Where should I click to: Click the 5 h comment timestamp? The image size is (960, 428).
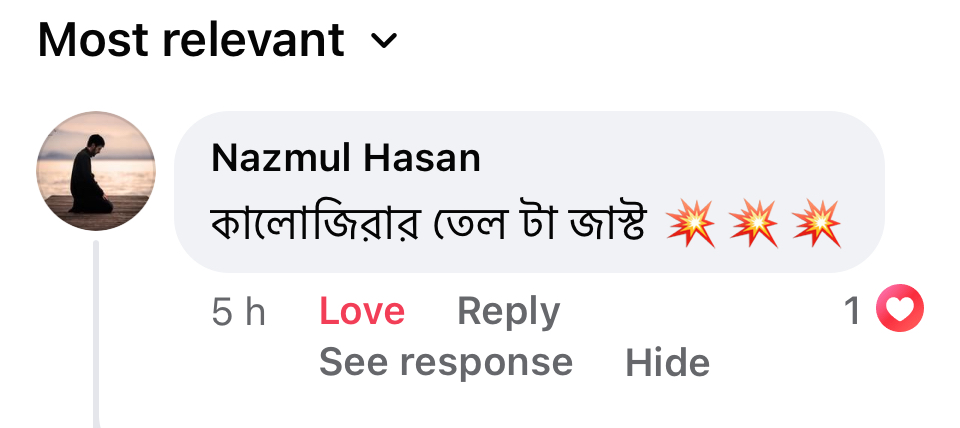pos(238,312)
